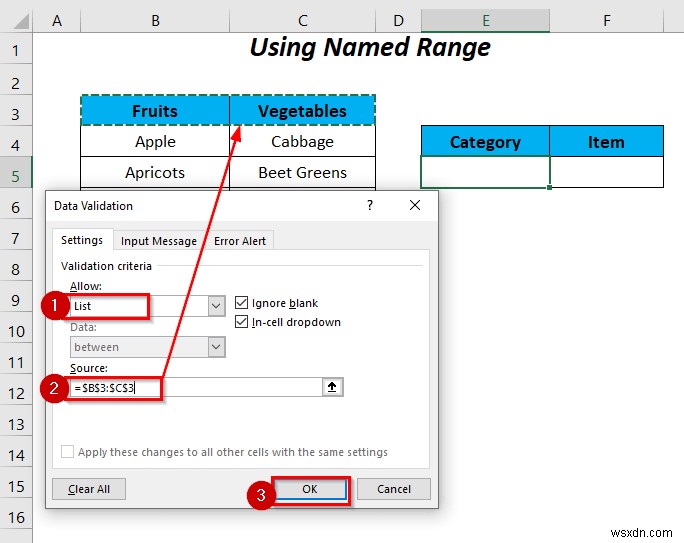Viewport: 684px width, 543px height.
Task: Switch to the Input Message tab
Action: click(x=159, y=241)
